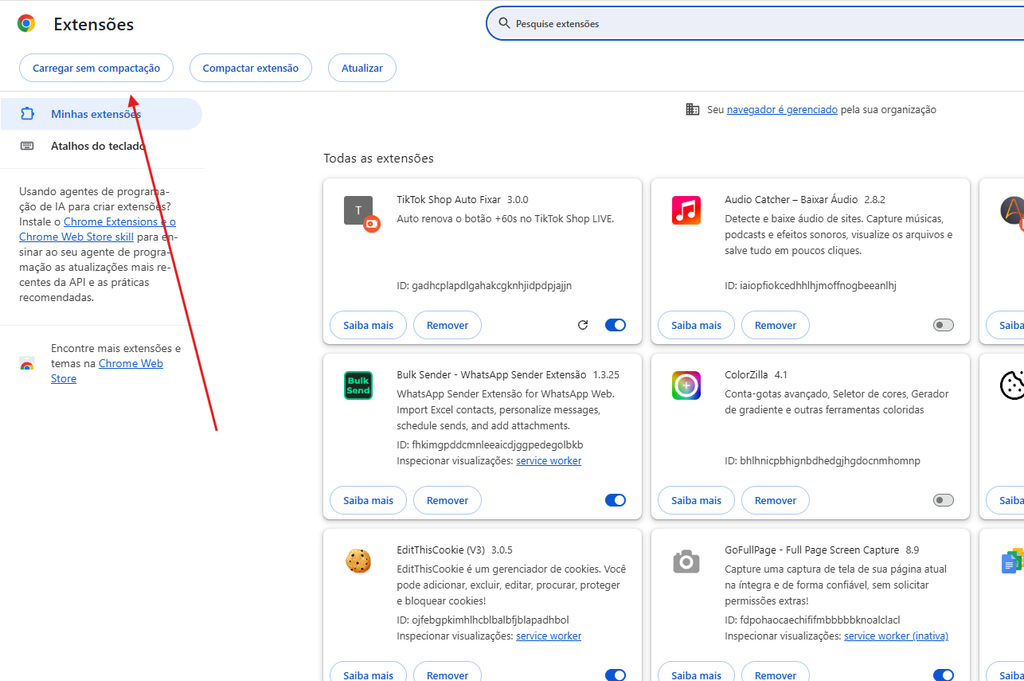Open Saiba mais for Audio Catcher
The width and height of the screenshot is (1024, 681).
[x=696, y=325]
